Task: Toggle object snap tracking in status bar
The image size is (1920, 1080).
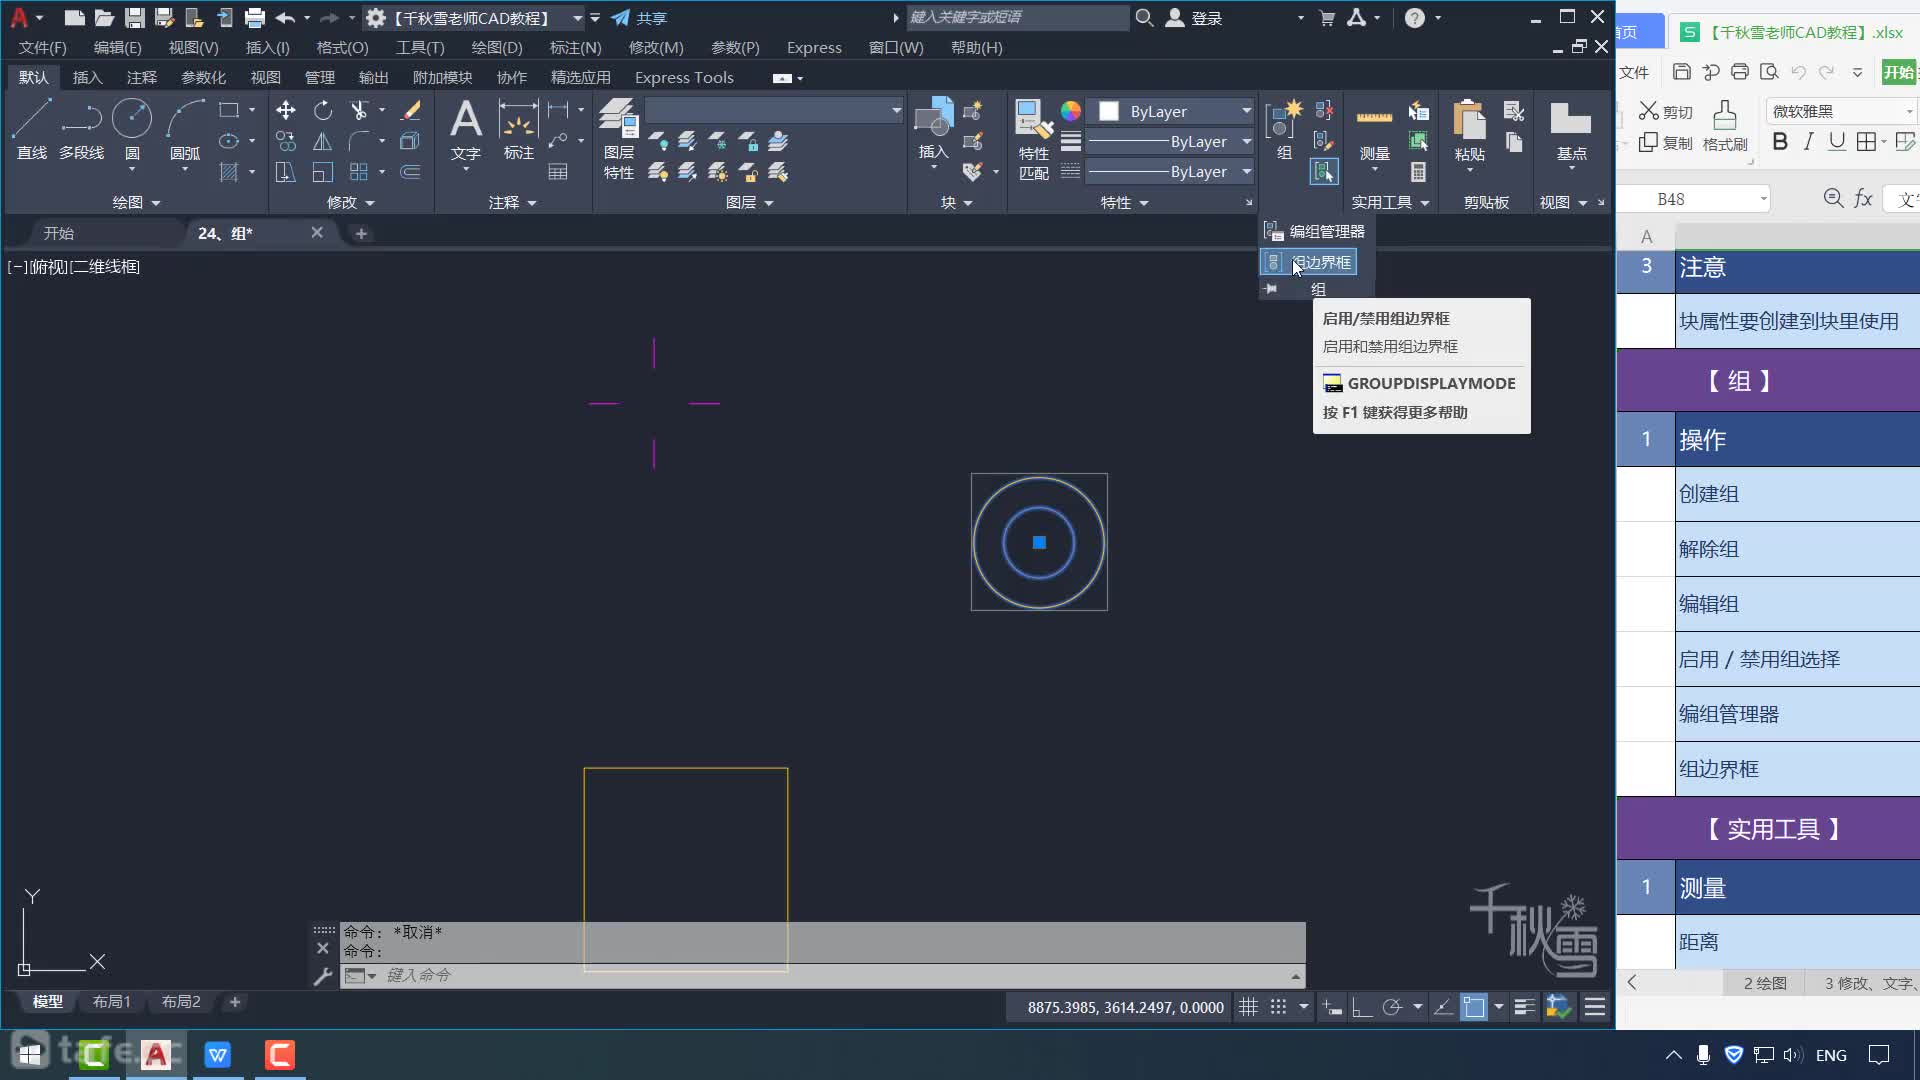Action: (x=1443, y=1007)
